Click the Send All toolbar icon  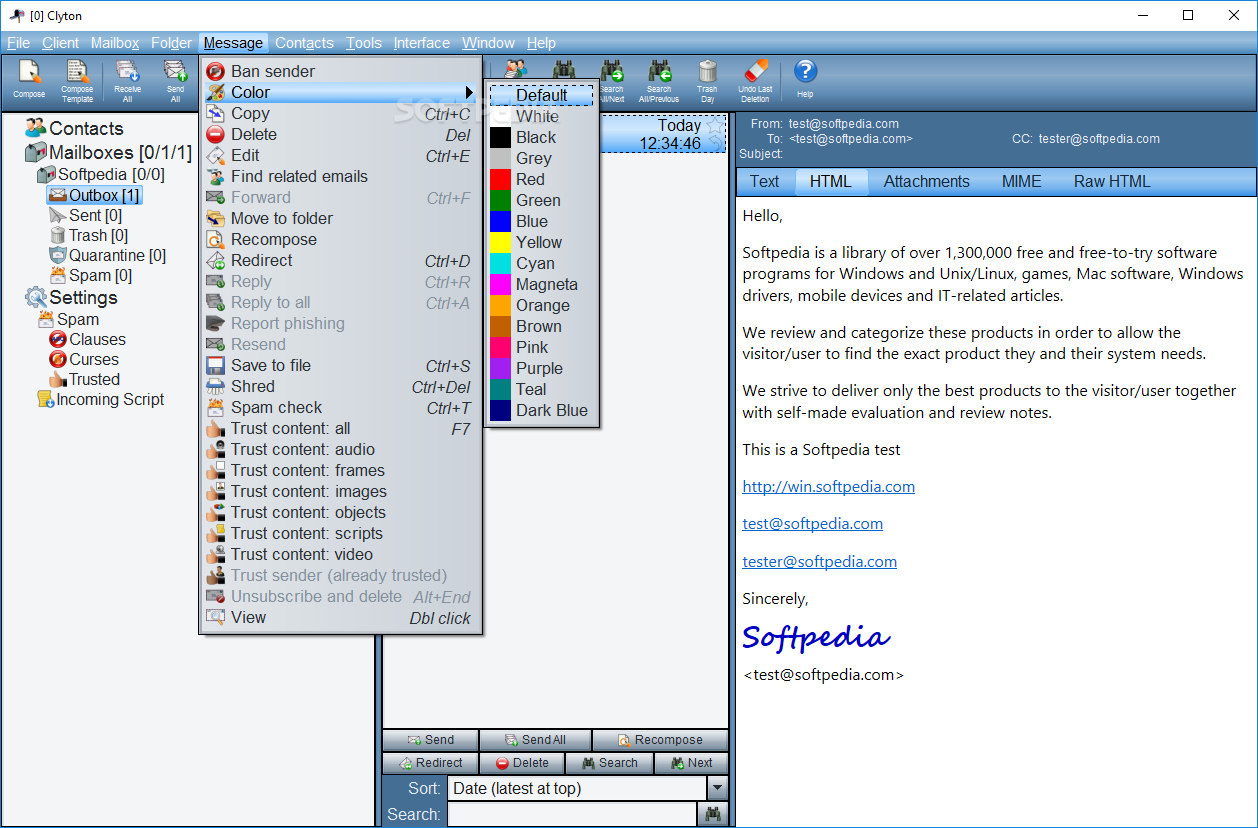pyautogui.click(x=175, y=80)
